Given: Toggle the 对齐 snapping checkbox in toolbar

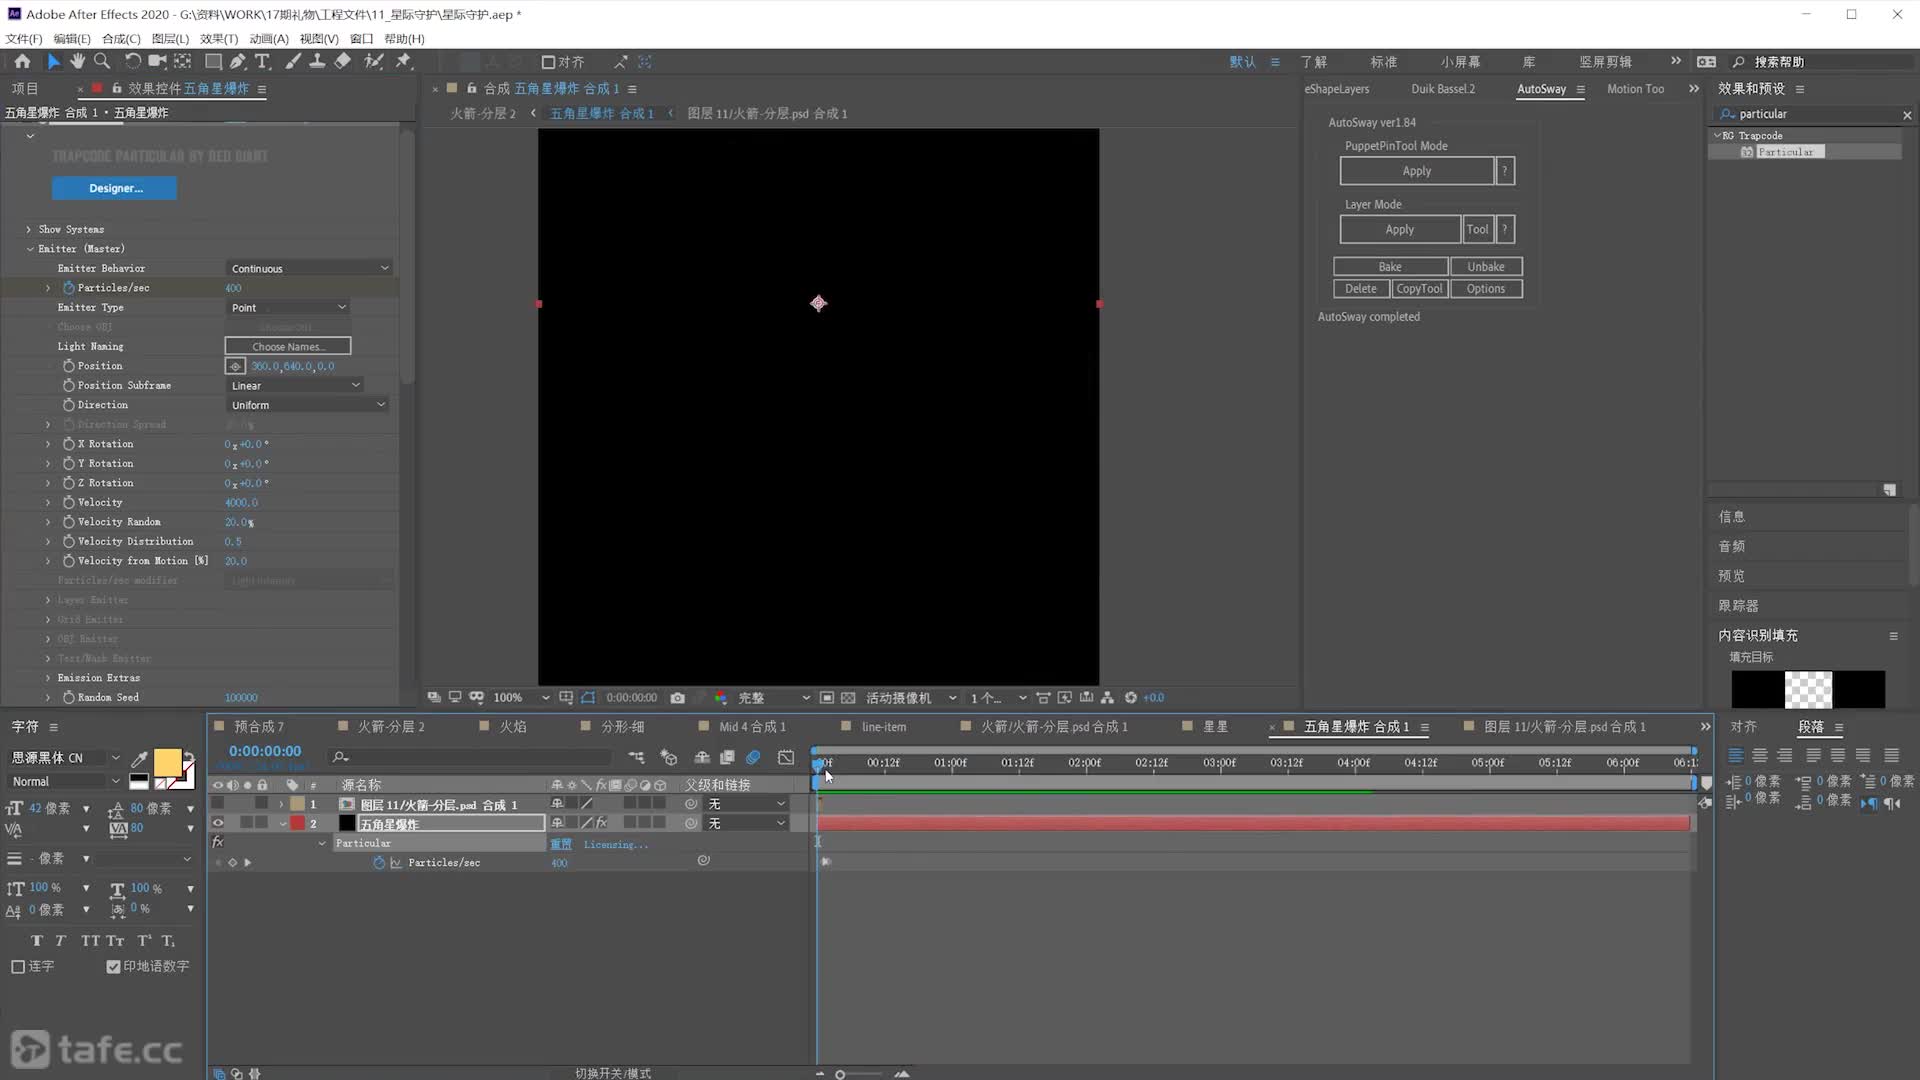Looking at the screenshot, I should pyautogui.click(x=547, y=62).
